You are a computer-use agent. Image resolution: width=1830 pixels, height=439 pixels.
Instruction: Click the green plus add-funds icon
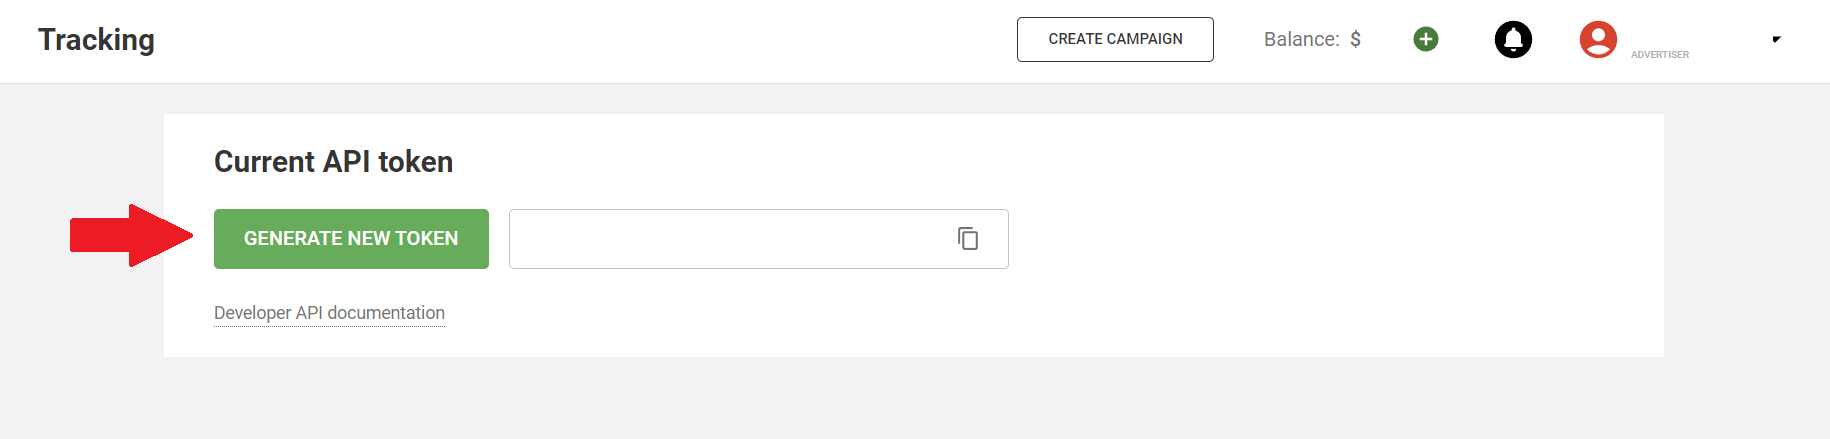pos(1426,39)
